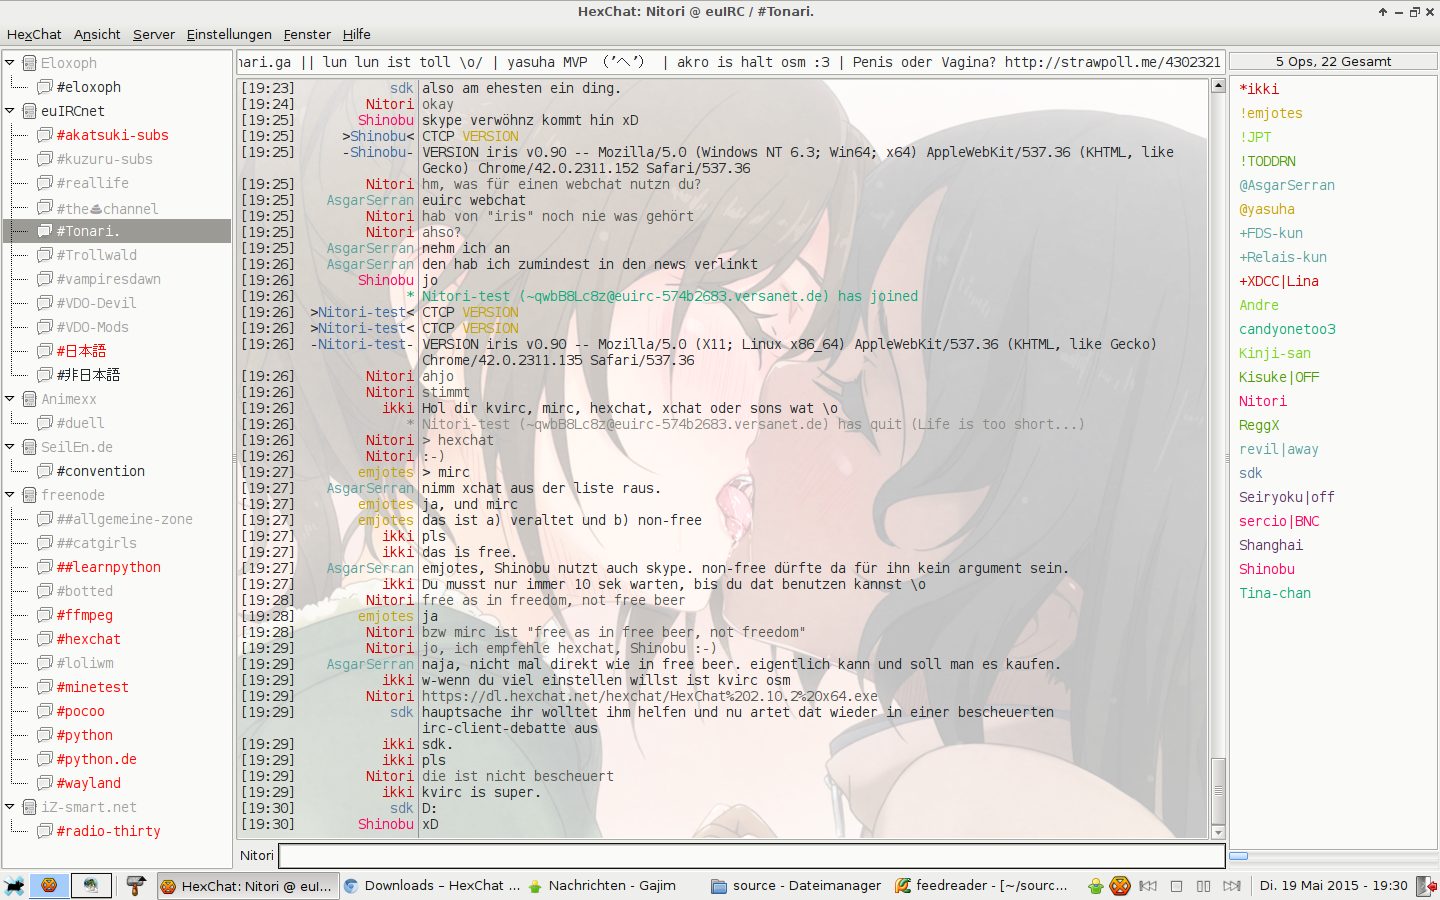Image resolution: width=1440 pixels, height=900 pixels.
Task: Collapse the Animexx server node
Action: click(10, 399)
